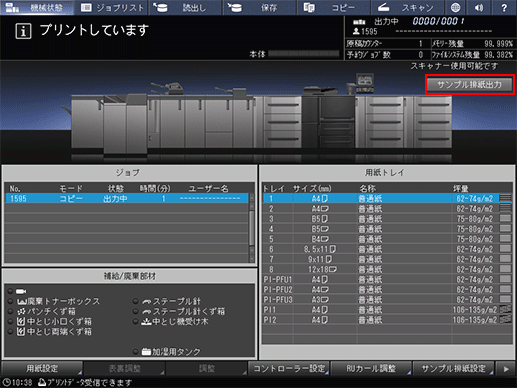Click the 中とじ両端くず箱 status indicator
517x388 pixels.
point(10,332)
